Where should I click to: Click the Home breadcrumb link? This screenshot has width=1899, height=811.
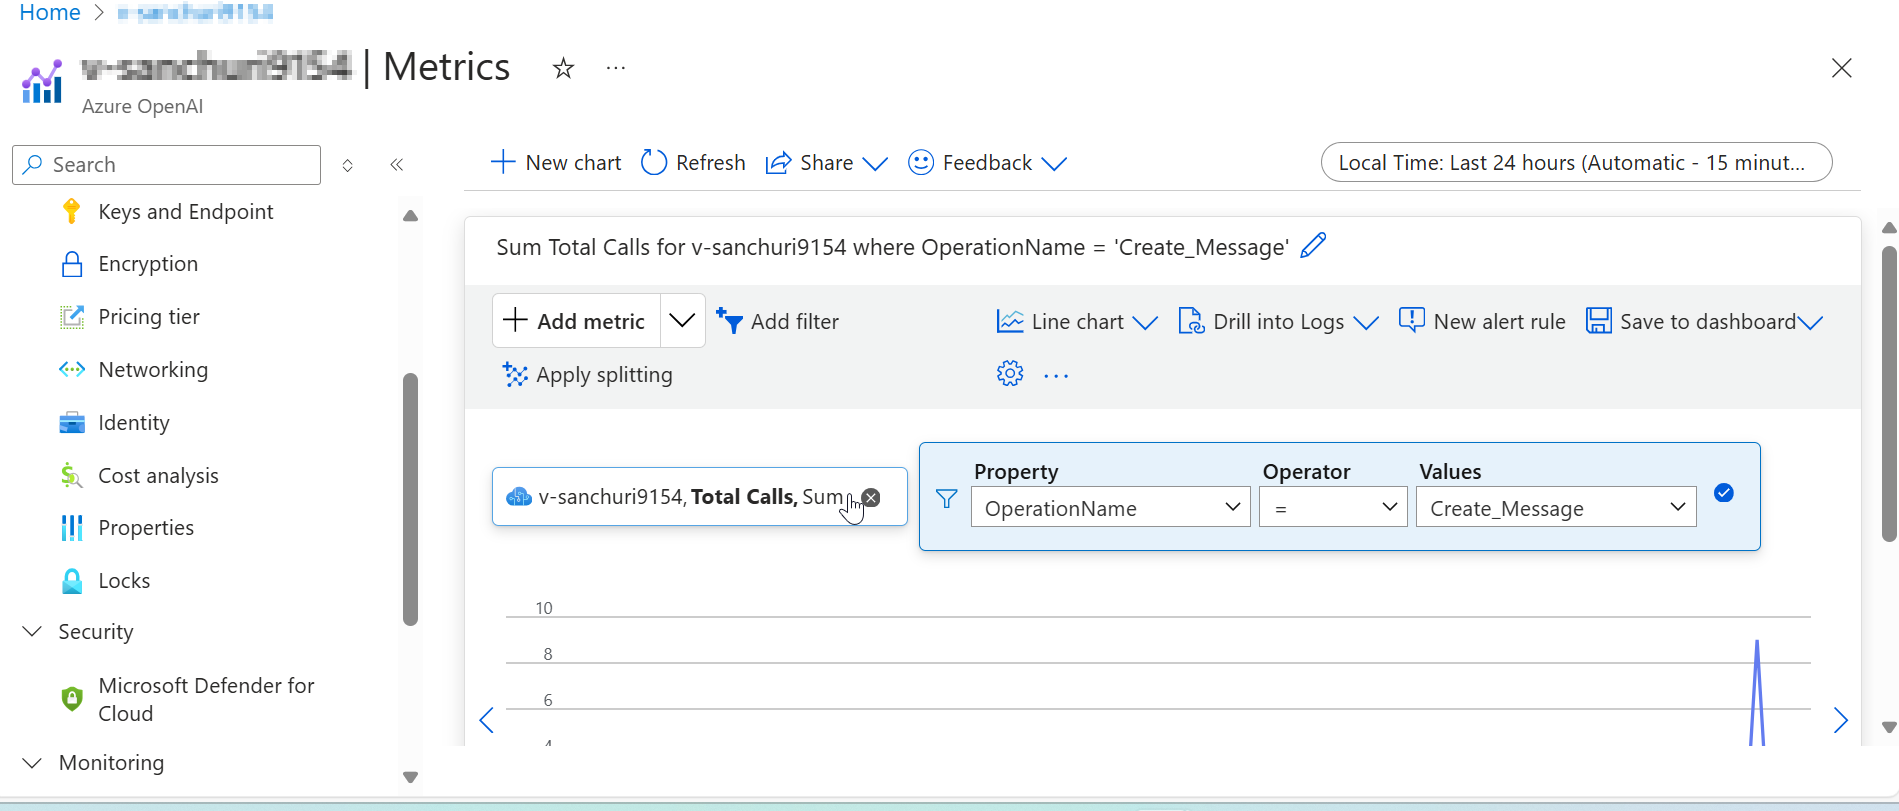click(50, 12)
